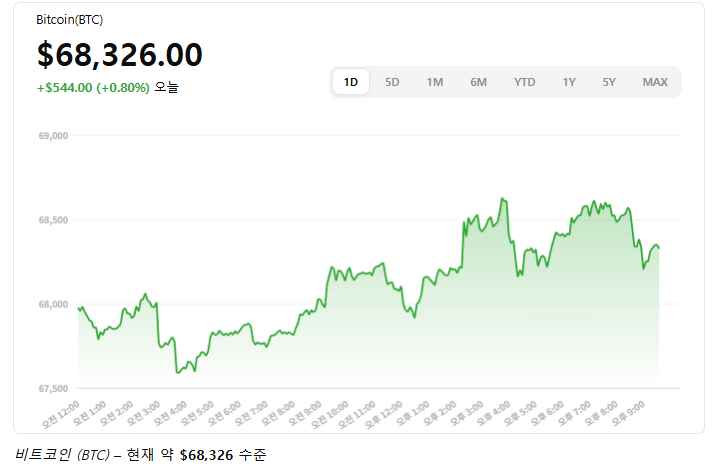This screenshot has width=723, height=468.
Task: Click the $68,326.00 price value
Action: pyautogui.click(x=120, y=54)
